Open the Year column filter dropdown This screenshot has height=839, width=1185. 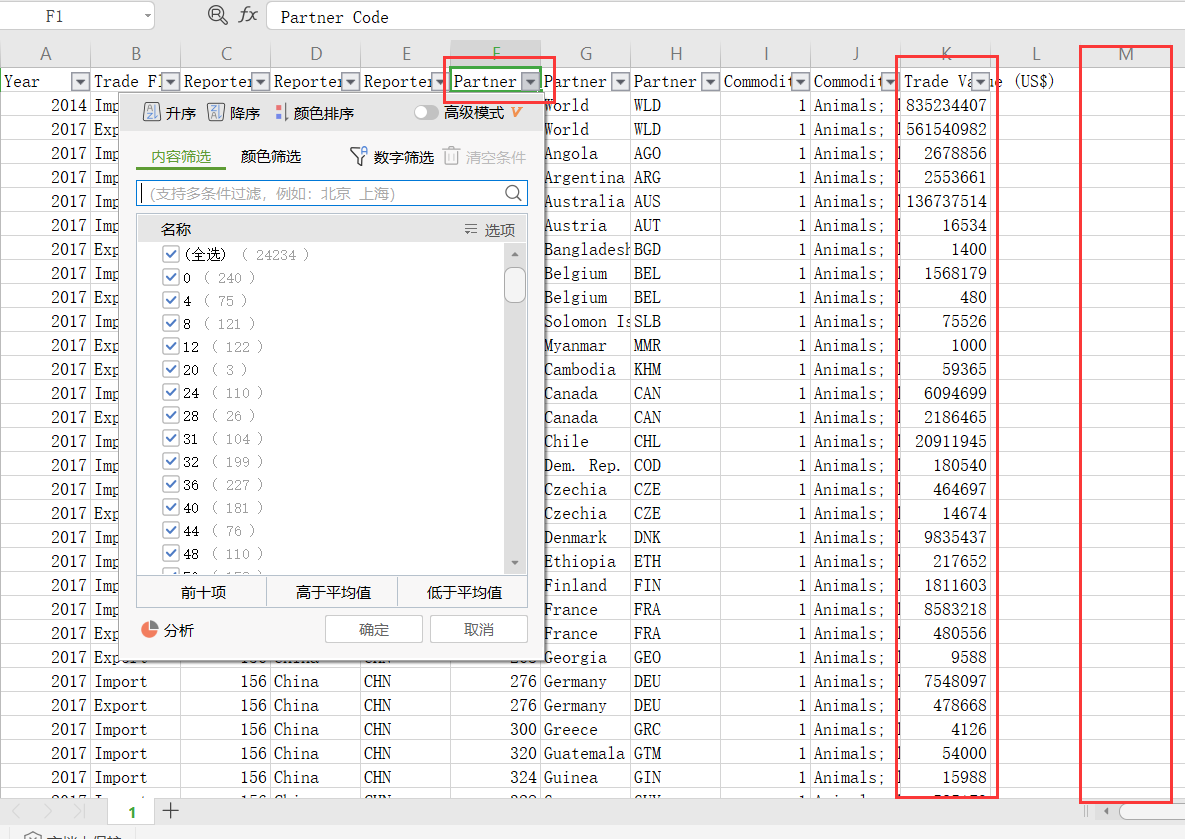(80, 82)
